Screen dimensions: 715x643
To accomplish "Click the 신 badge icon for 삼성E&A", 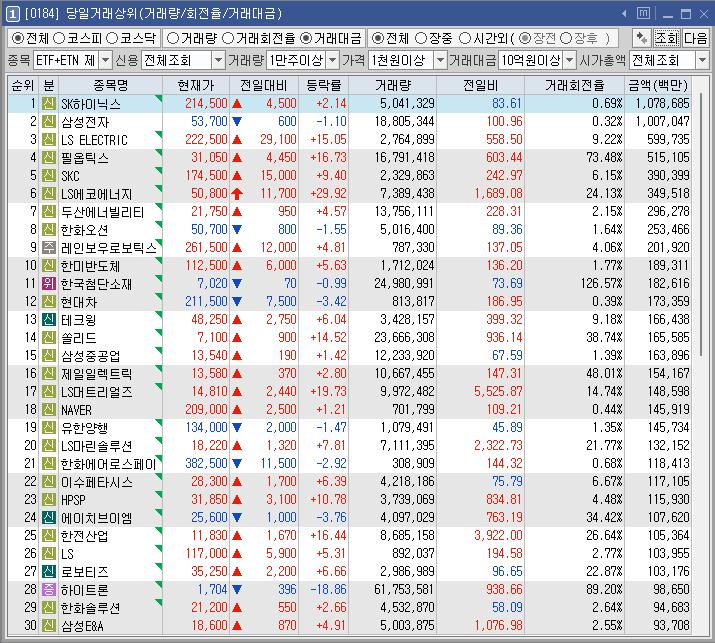I will [x=48, y=626].
